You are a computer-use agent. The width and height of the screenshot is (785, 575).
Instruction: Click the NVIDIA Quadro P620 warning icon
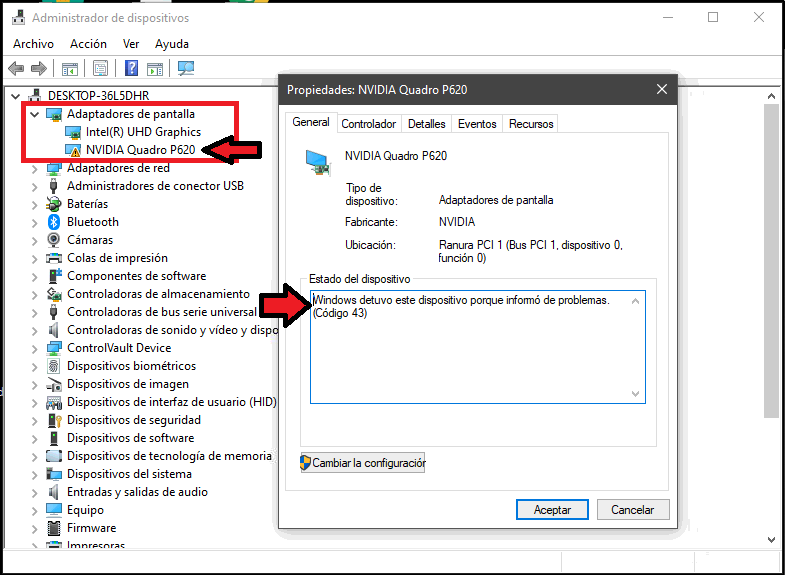point(73,150)
